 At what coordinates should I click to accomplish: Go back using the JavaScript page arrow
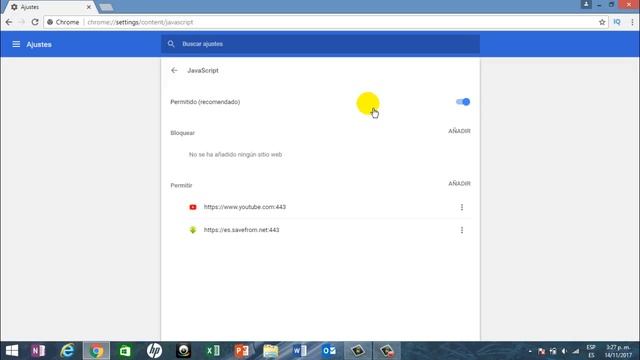pyautogui.click(x=174, y=70)
